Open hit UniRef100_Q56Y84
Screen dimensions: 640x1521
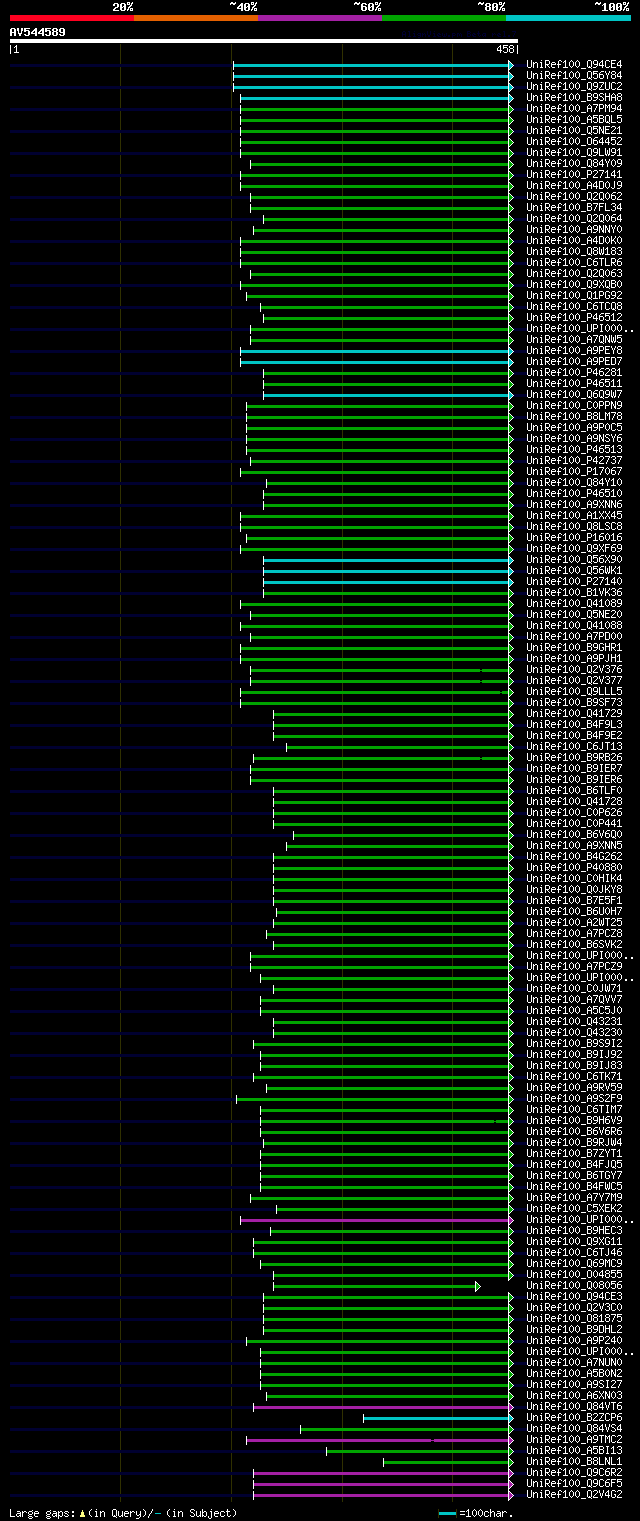coord(574,76)
